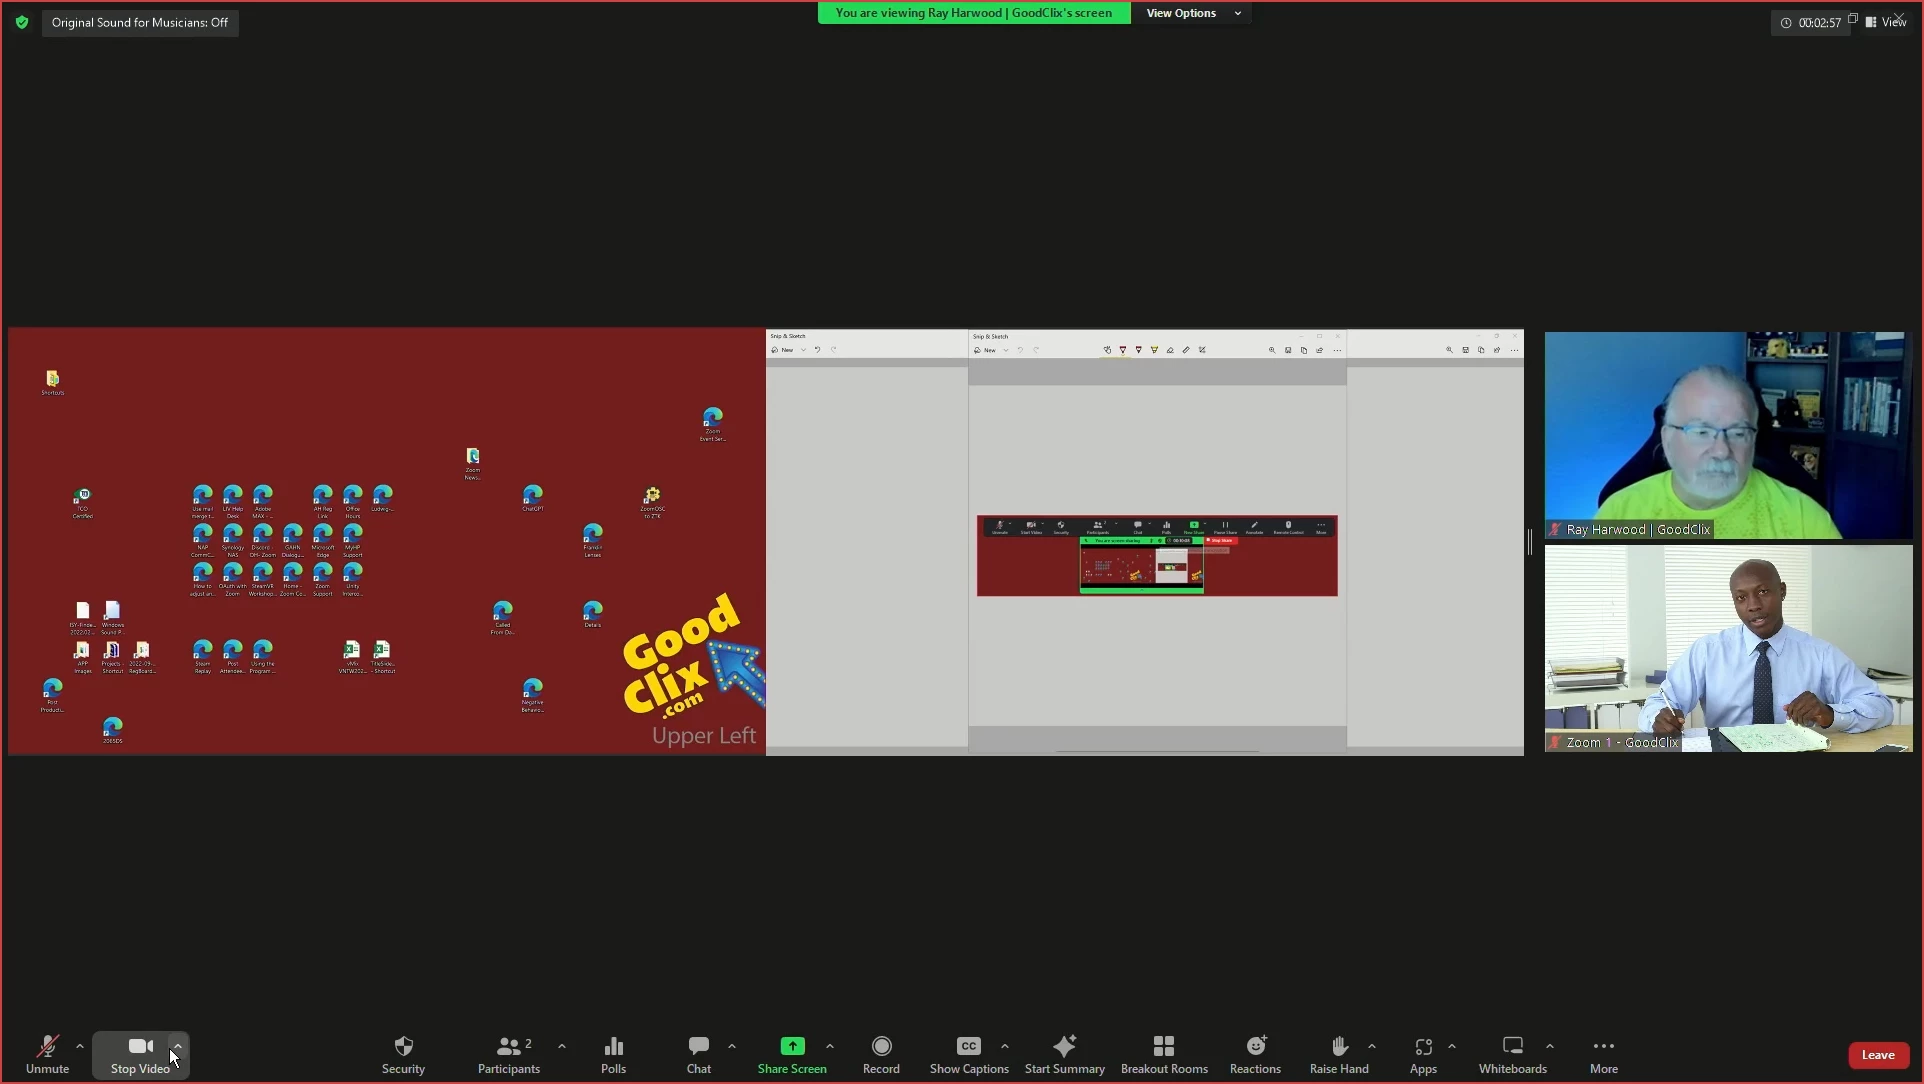The height and width of the screenshot is (1084, 1924).
Task: Toggle Original Sound for Musicians
Action: pyautogui.click(x=140, y=22)
